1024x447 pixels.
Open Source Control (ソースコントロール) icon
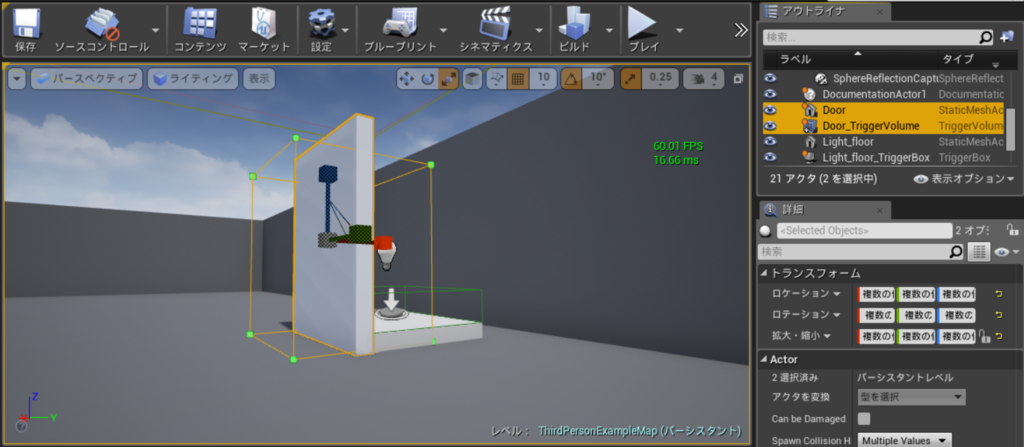102,24
